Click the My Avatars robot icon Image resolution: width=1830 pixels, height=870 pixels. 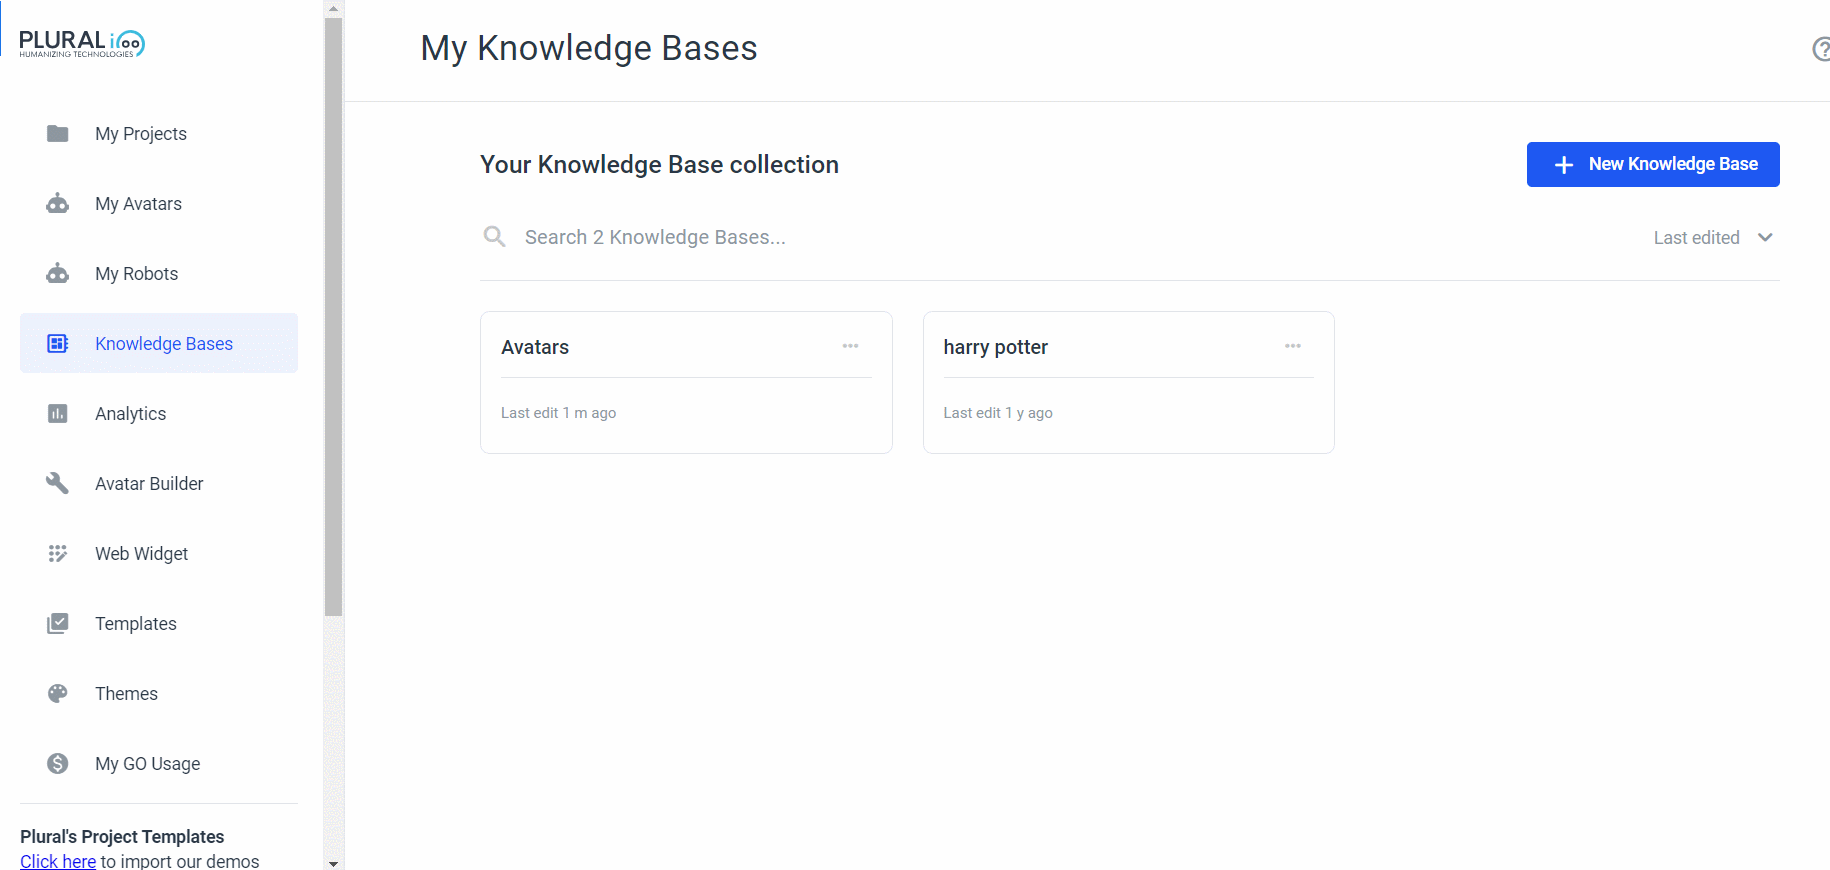click(x=58, y=203)
